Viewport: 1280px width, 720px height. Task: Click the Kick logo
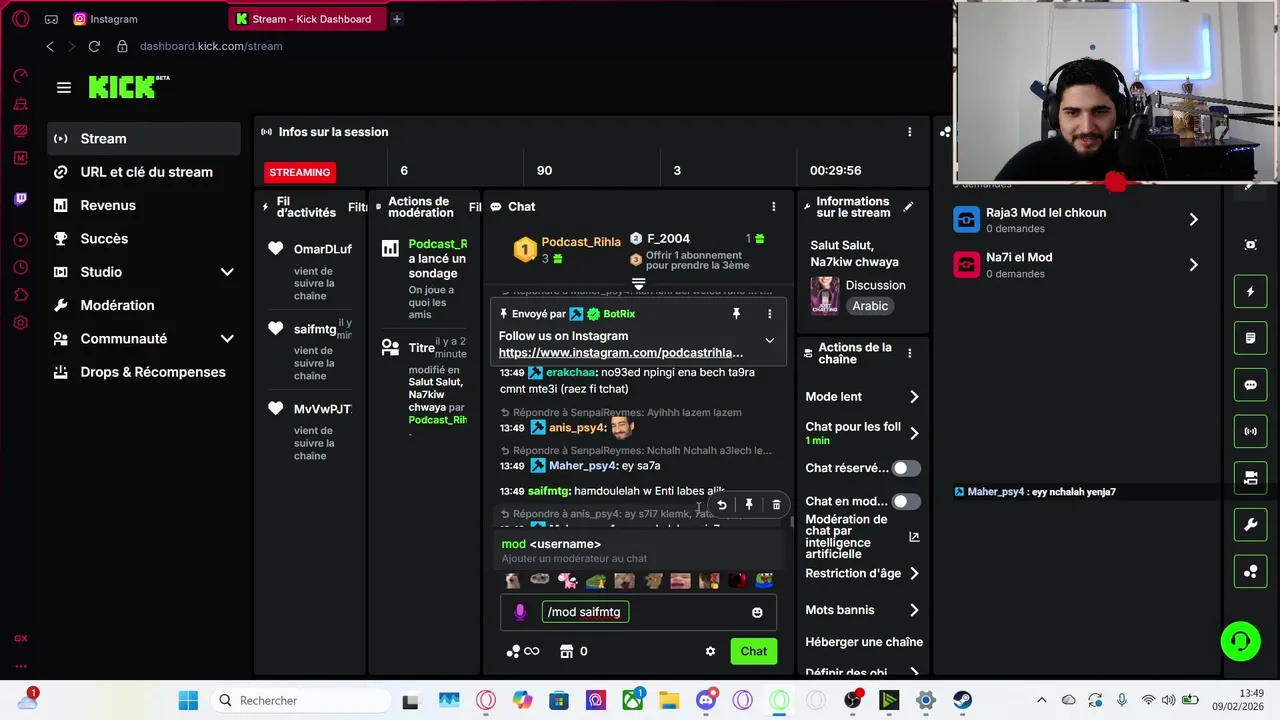coord(129,87)
